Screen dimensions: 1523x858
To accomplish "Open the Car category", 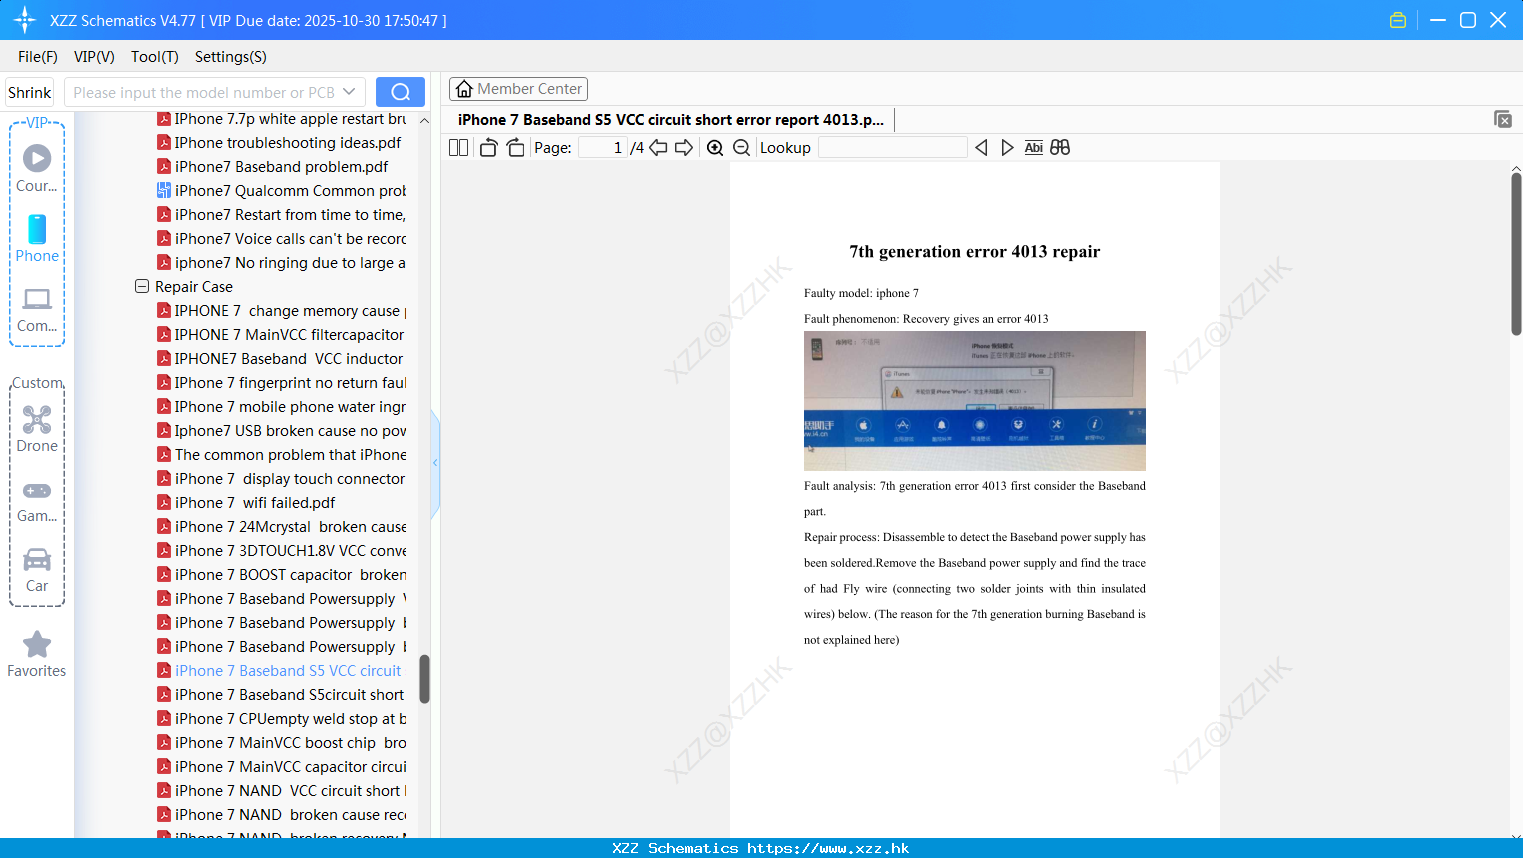I will pos(37,570).
